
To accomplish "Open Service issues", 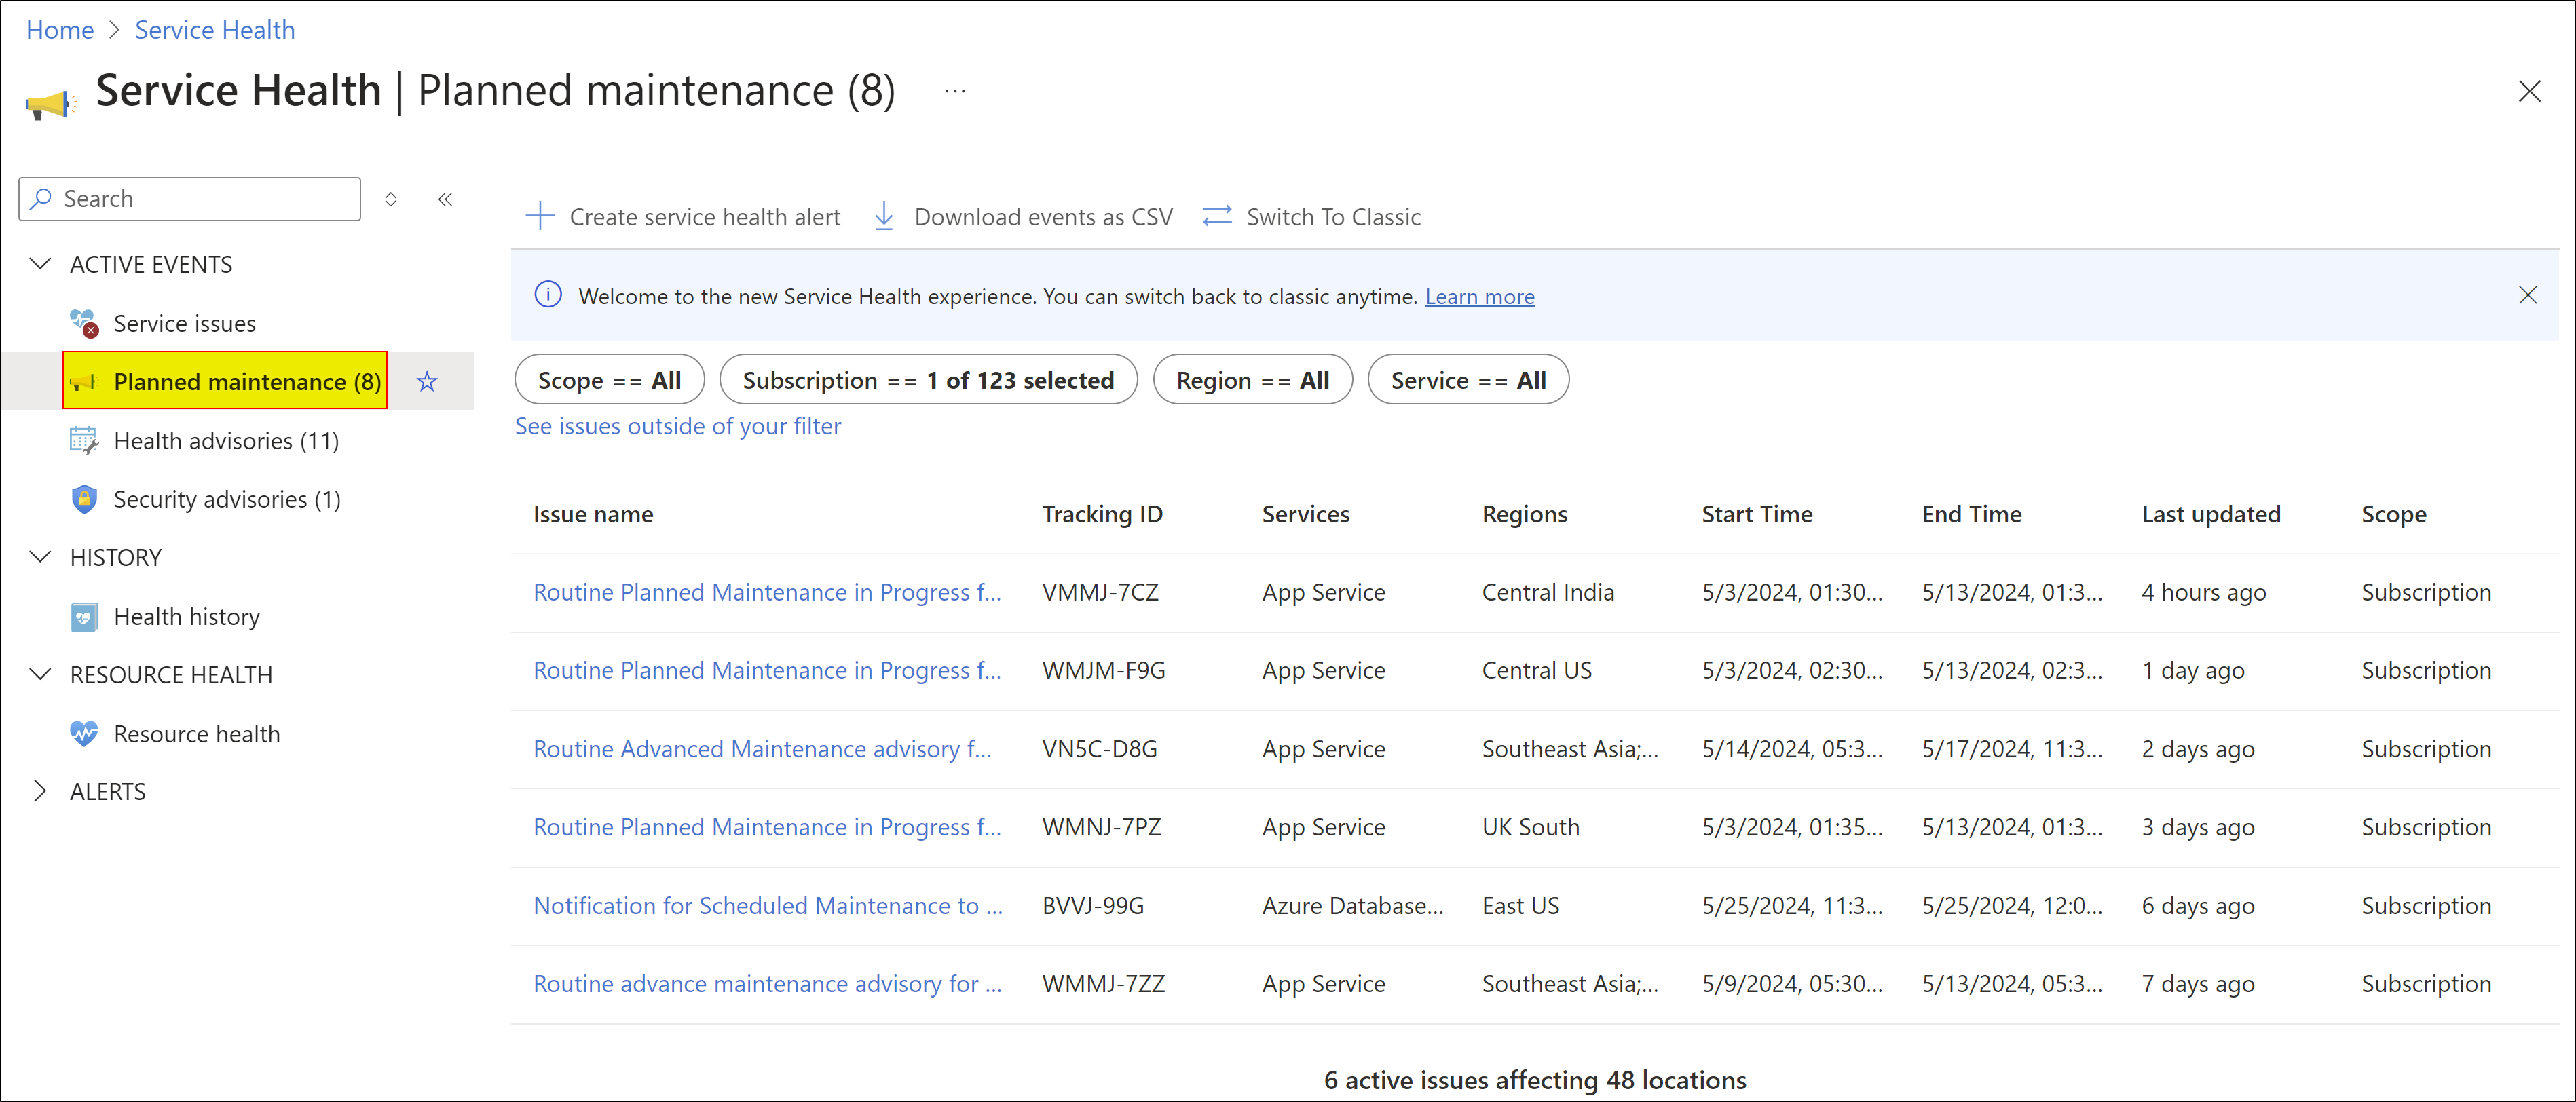I will pyautogui.click(x=185, y=324).
